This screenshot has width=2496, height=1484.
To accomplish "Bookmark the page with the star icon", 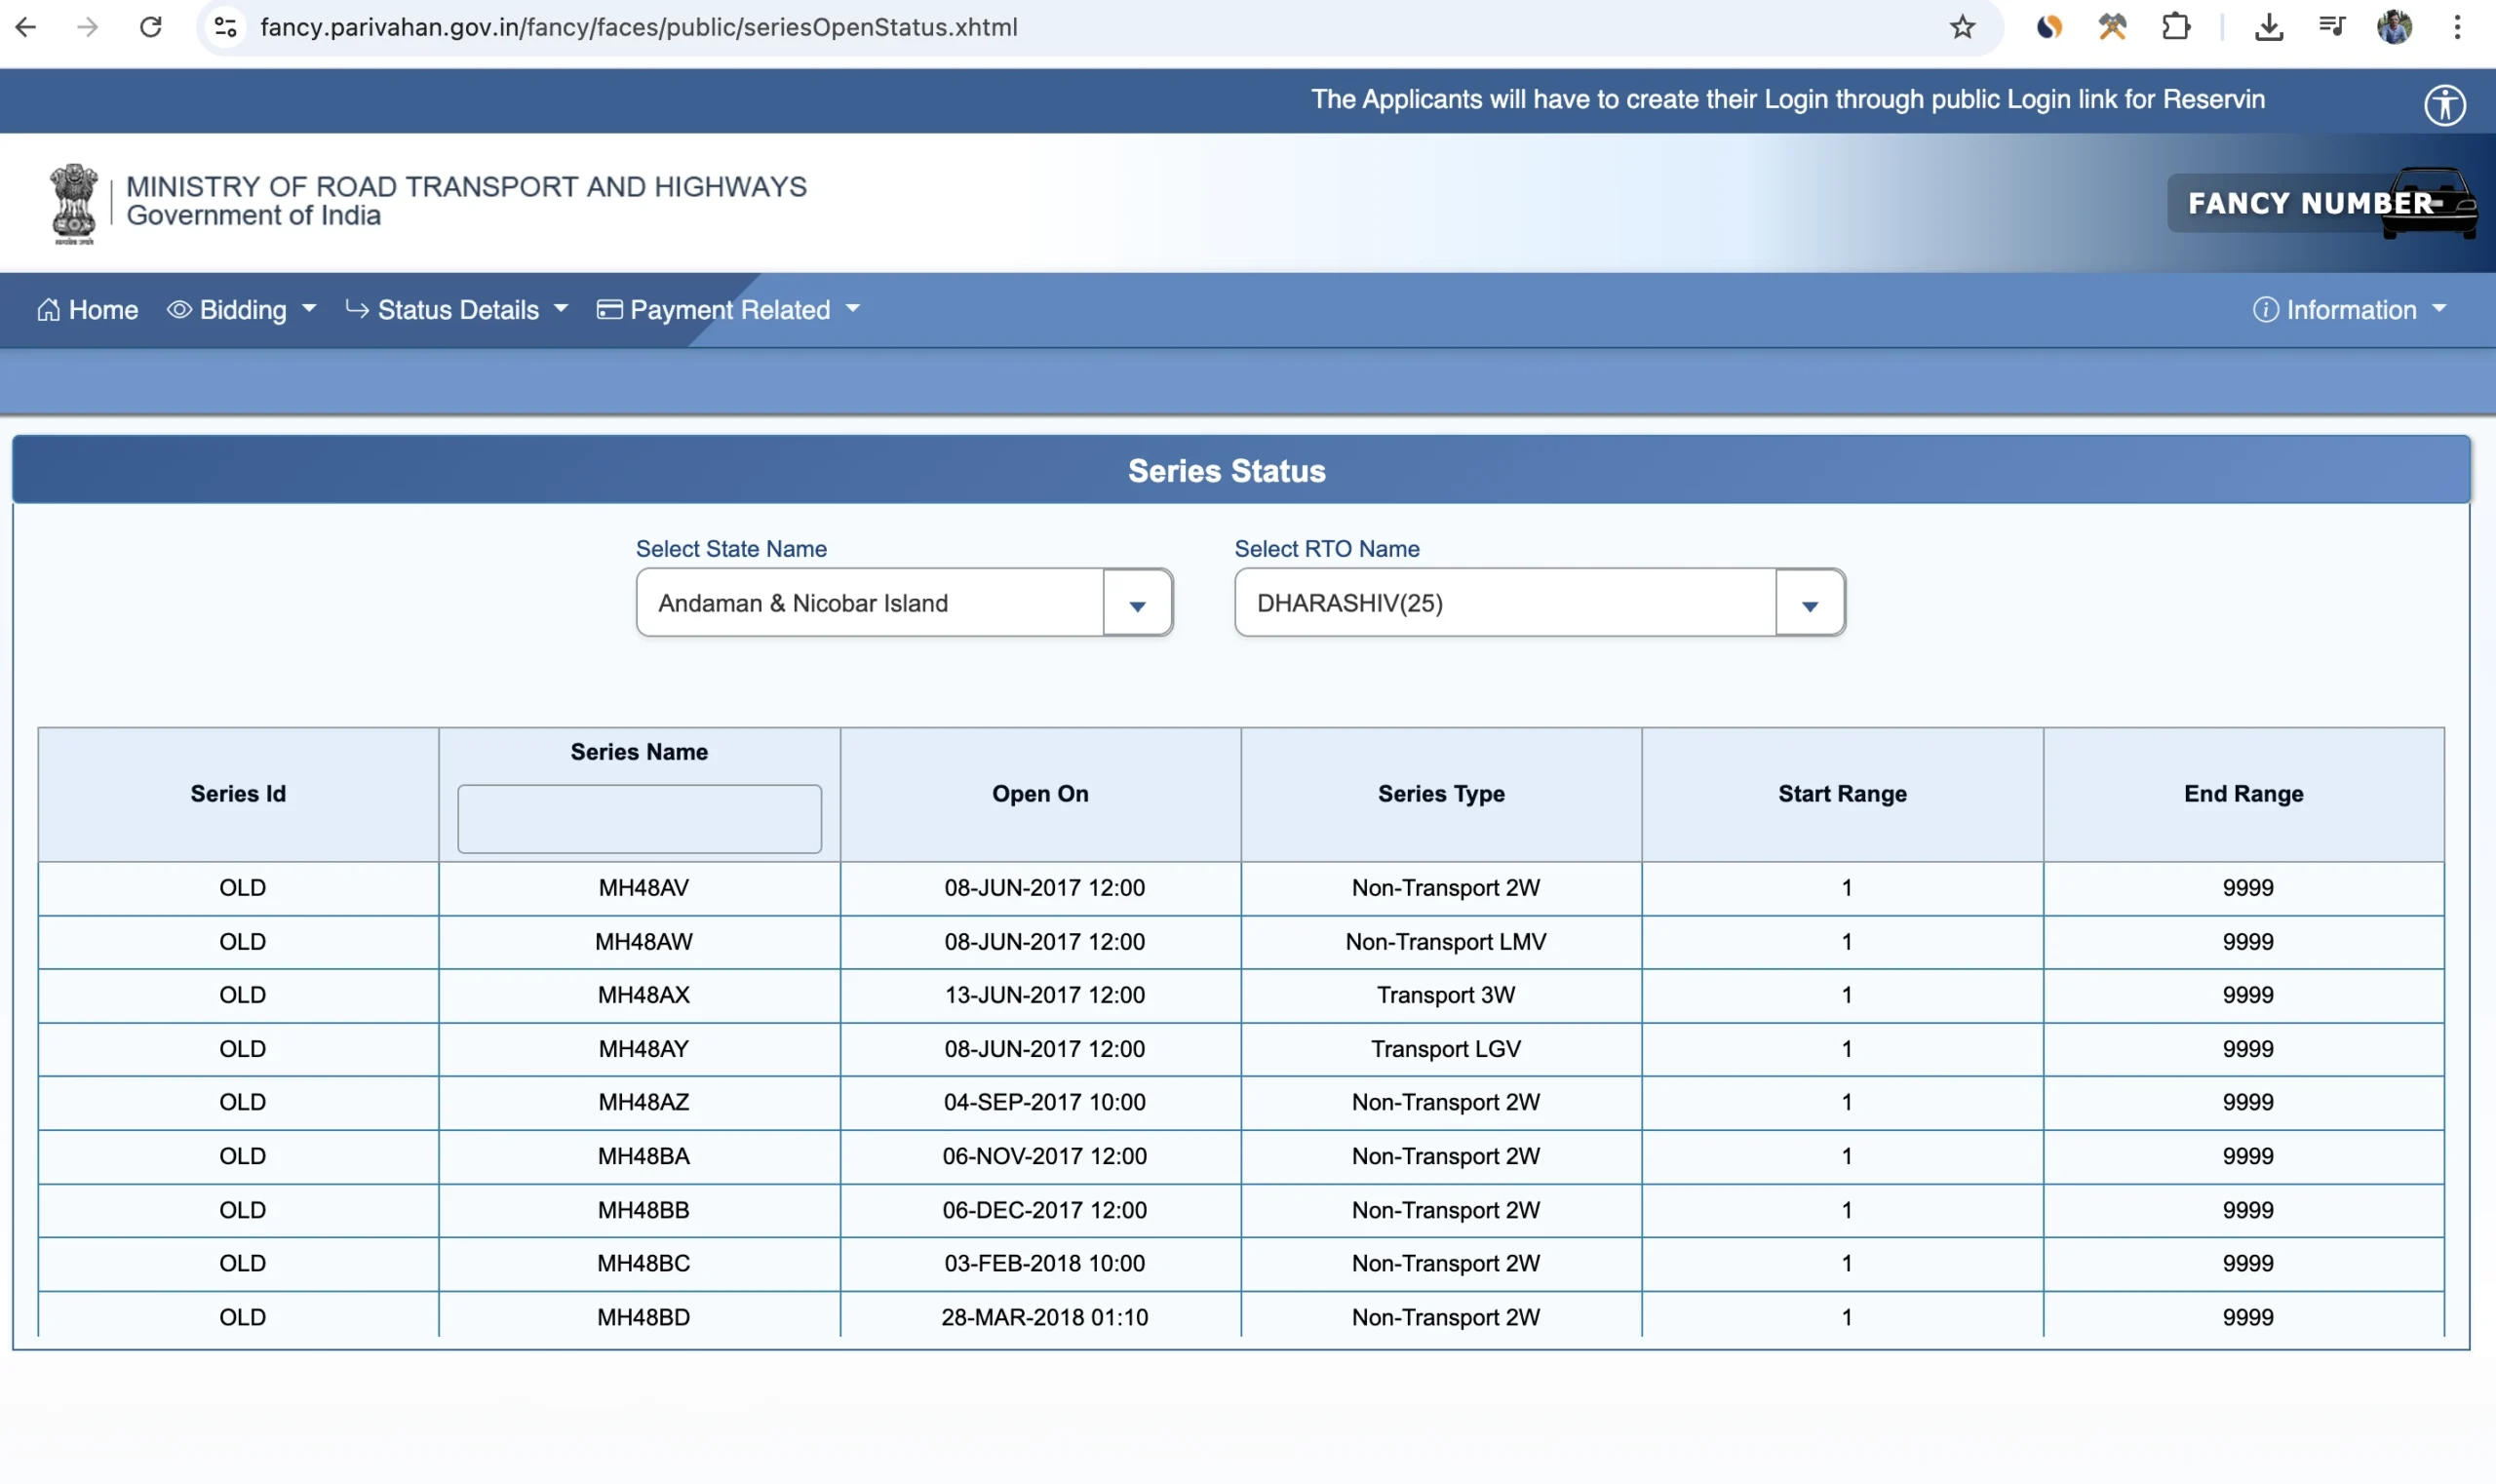I will pos(1961,27).
